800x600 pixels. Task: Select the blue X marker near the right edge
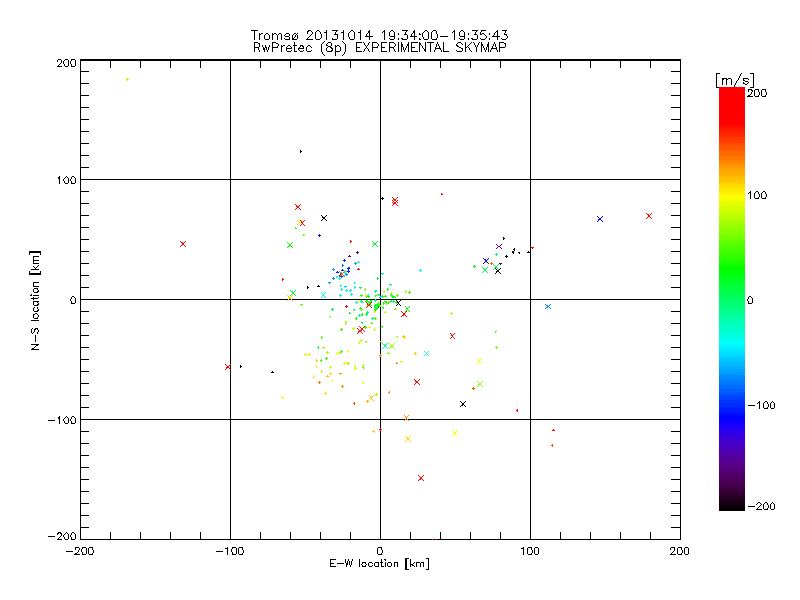click(599, 219)
